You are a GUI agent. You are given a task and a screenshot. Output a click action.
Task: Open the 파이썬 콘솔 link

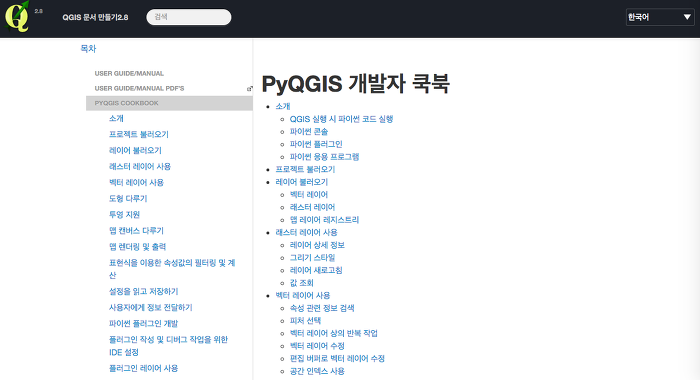point(309,132)
